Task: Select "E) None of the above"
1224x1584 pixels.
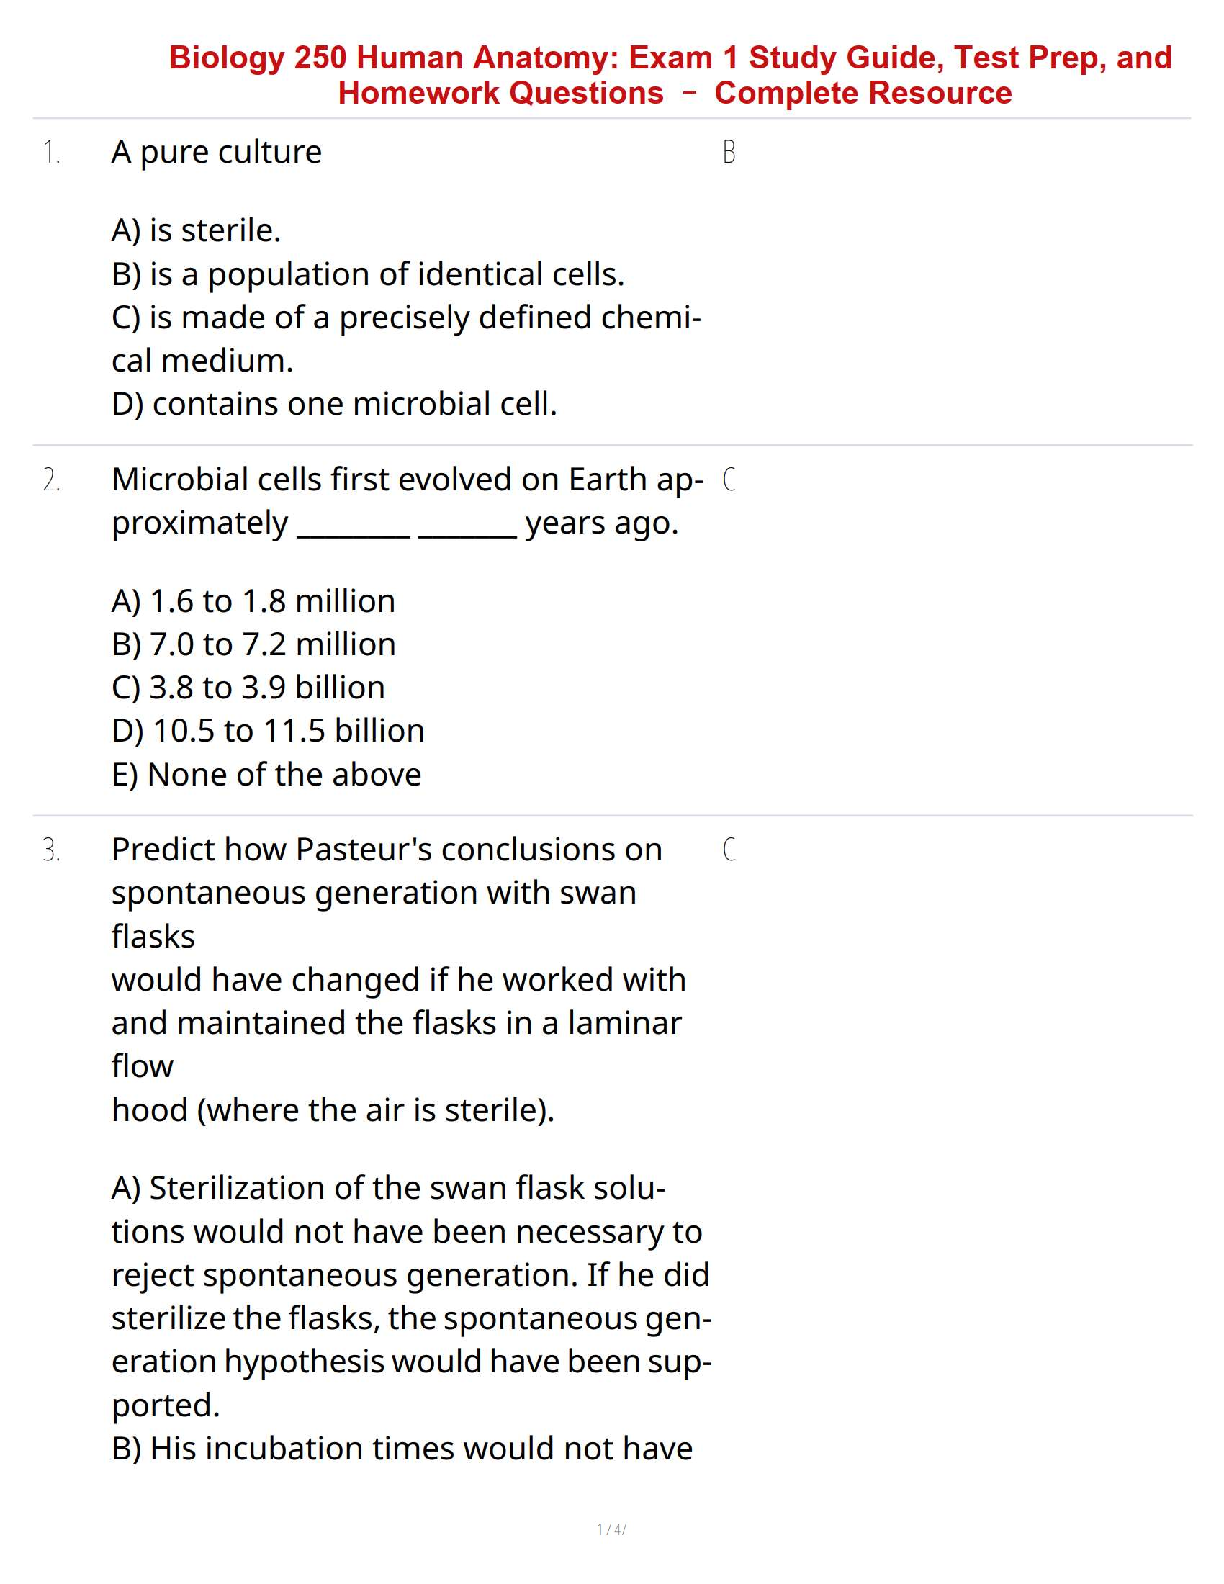Action: [266, 775]
